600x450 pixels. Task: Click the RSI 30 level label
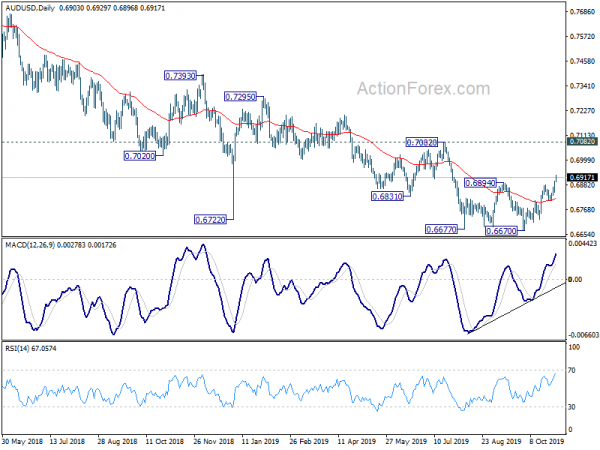tap(572, 407)
